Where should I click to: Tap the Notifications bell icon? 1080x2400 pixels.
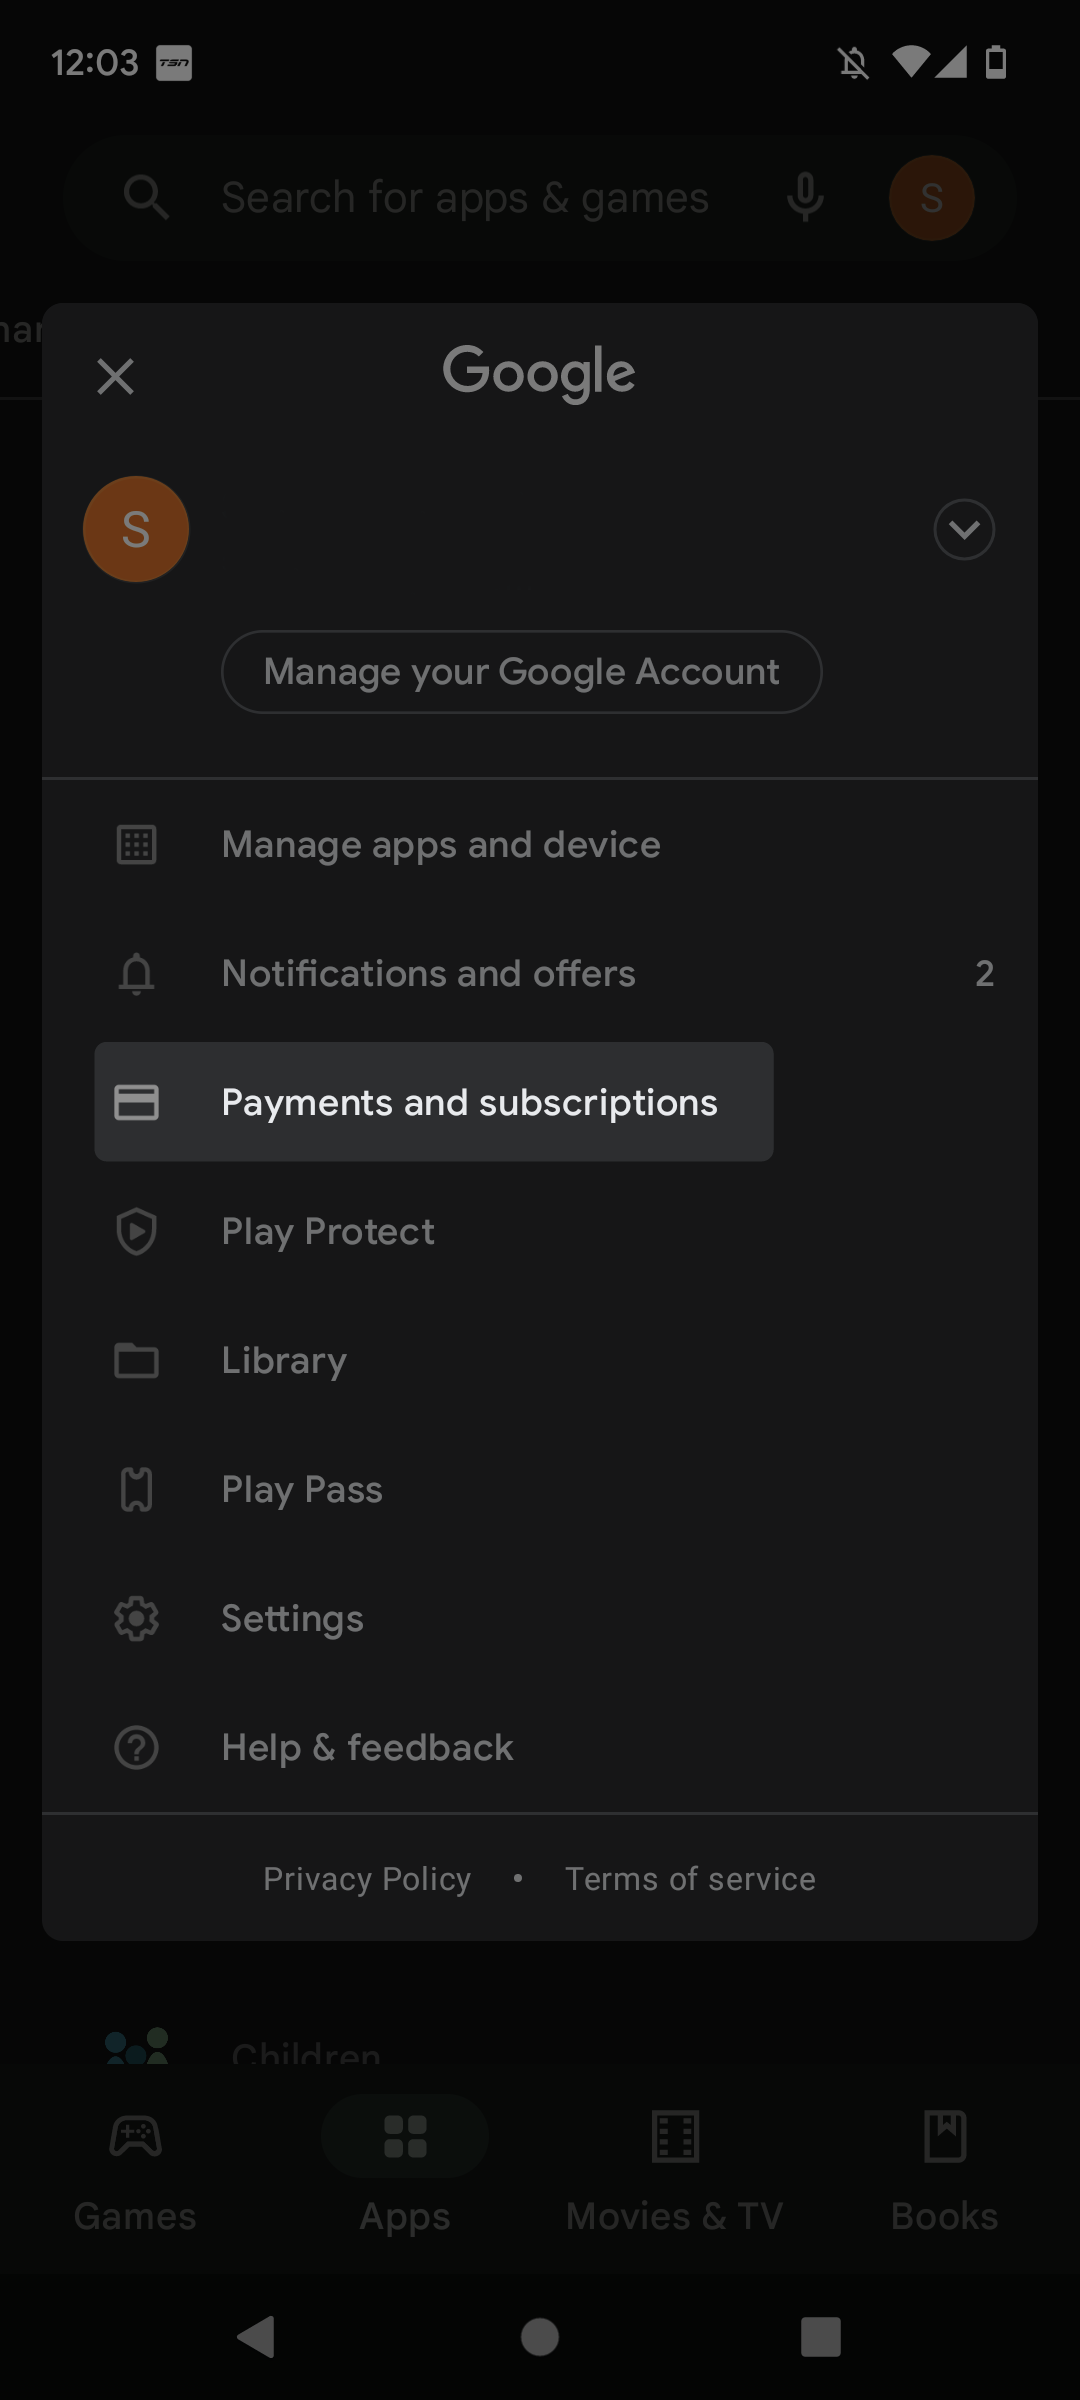click(137, 974)
